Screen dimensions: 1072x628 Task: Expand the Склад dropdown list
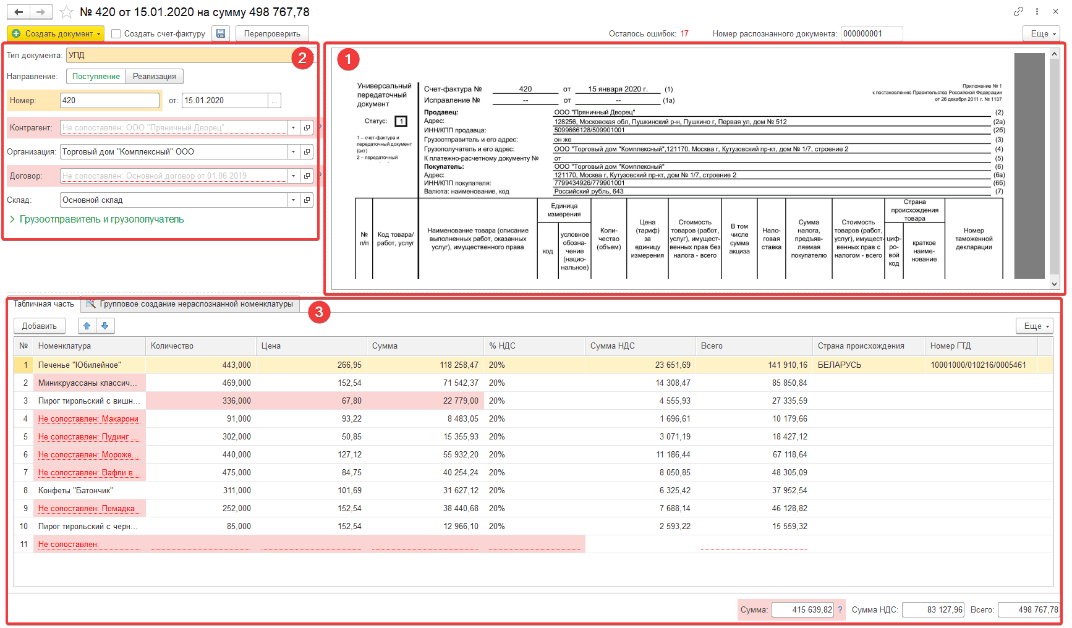[x=292, y=199]
